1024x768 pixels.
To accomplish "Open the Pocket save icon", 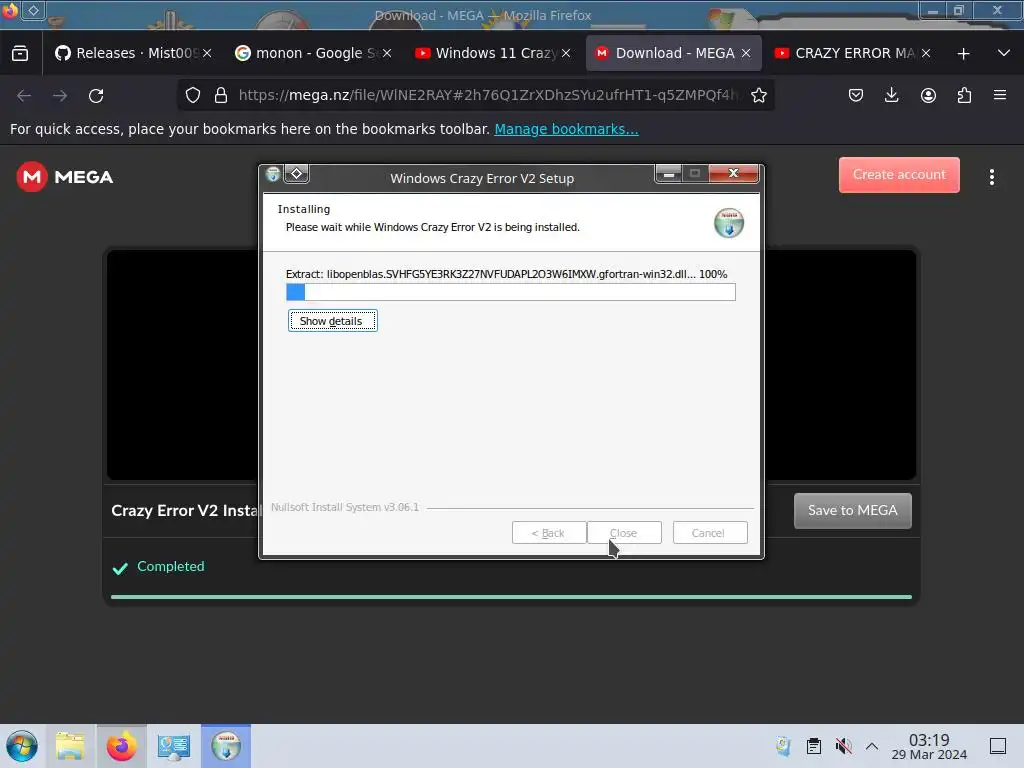I will (x=856, y=95).
